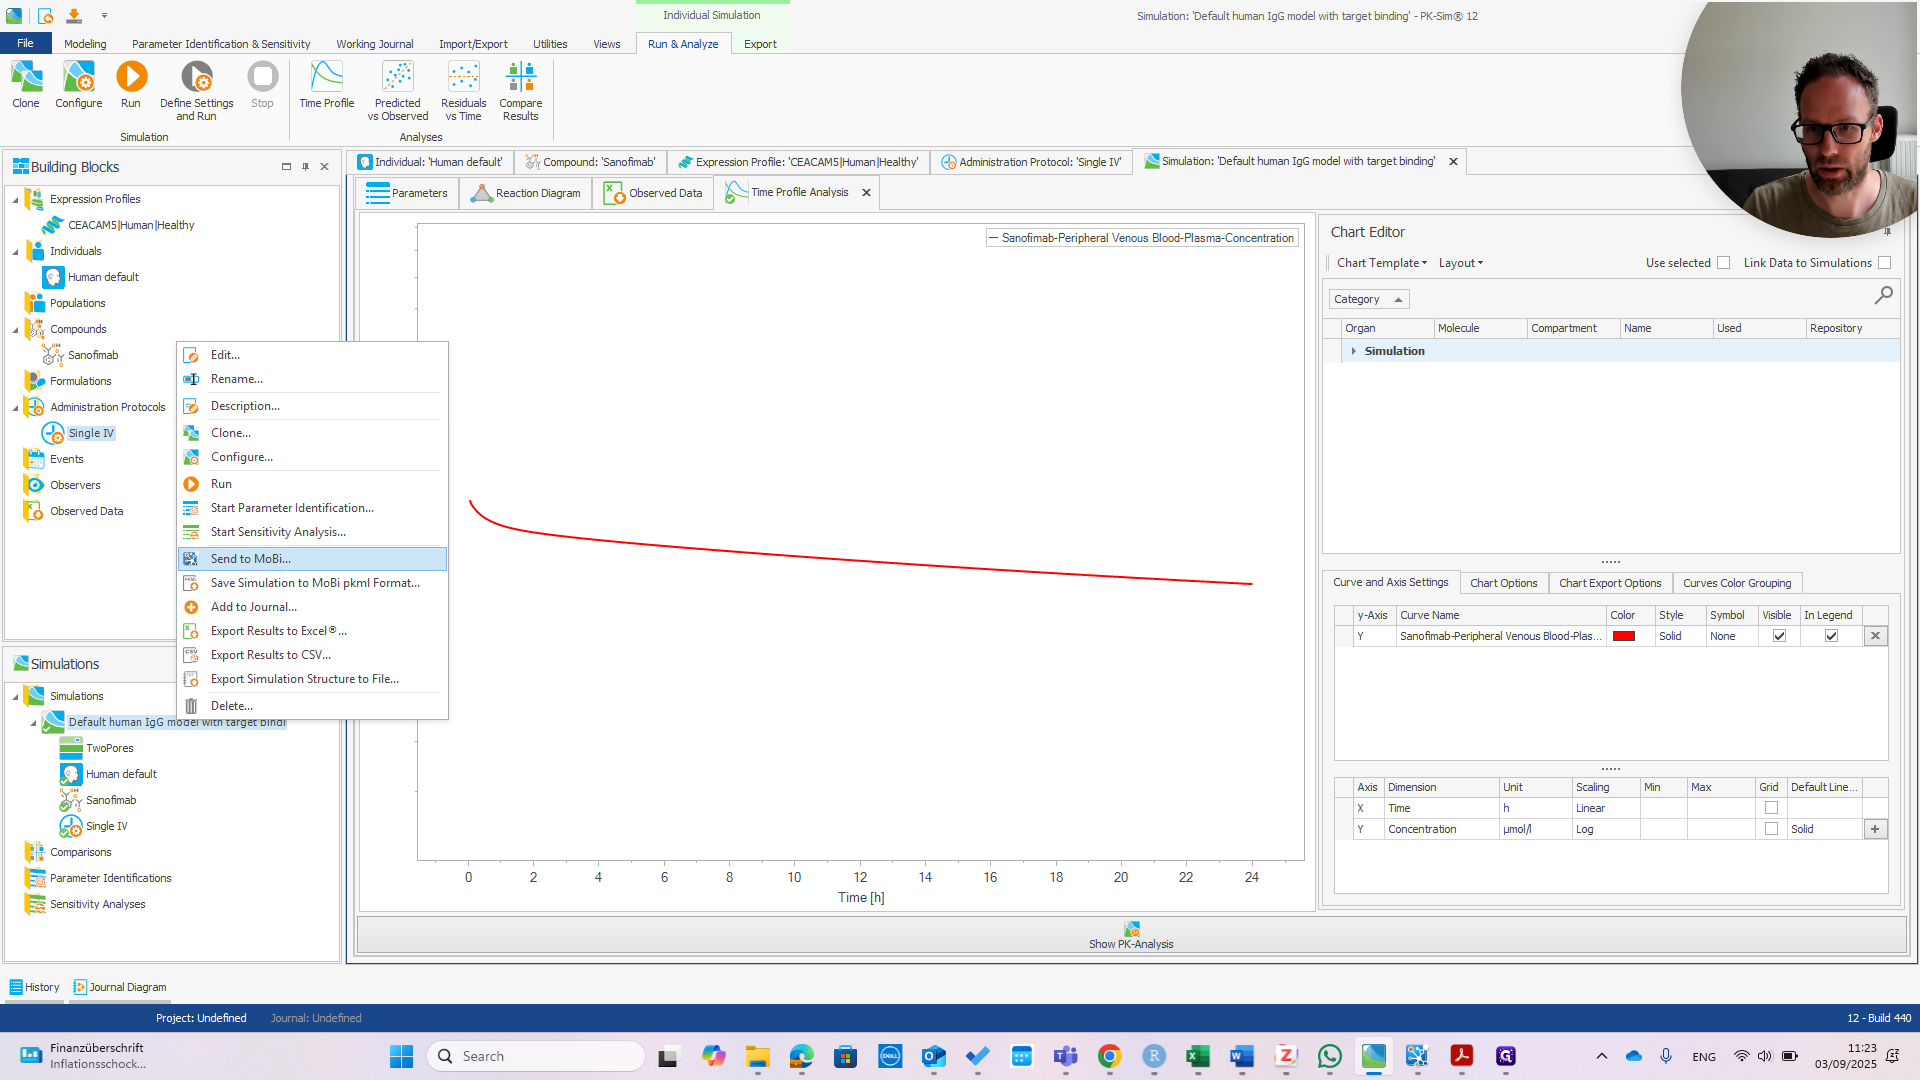Select Send to MoBi context menu entry
1920x1080 pixels.
click(251, 559)
